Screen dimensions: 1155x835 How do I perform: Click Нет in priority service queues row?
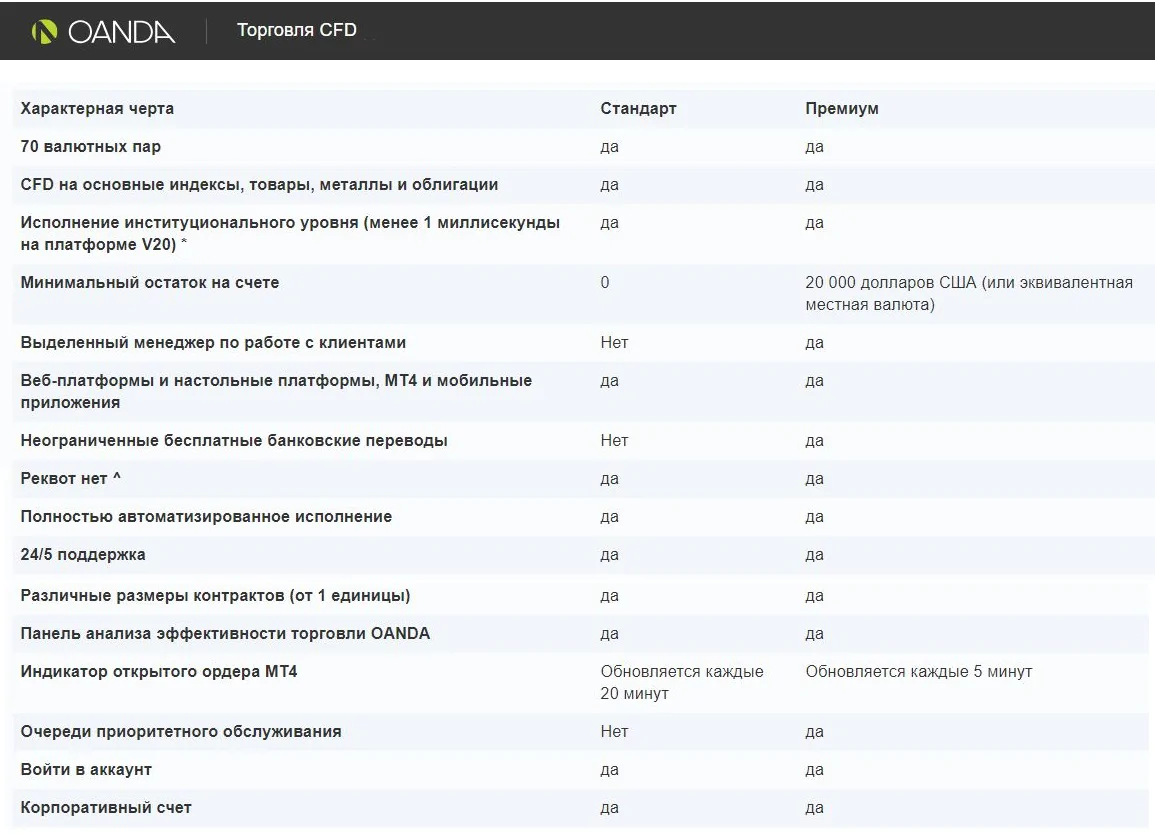click(x=614, y=731)
